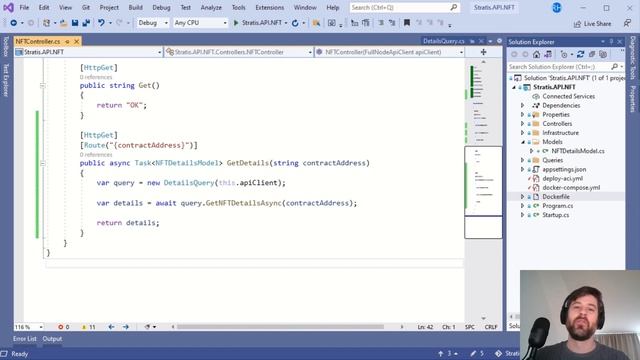Go to next issue arrow in editor footer
The image size is (640, 360).
[x=126, y=327]
